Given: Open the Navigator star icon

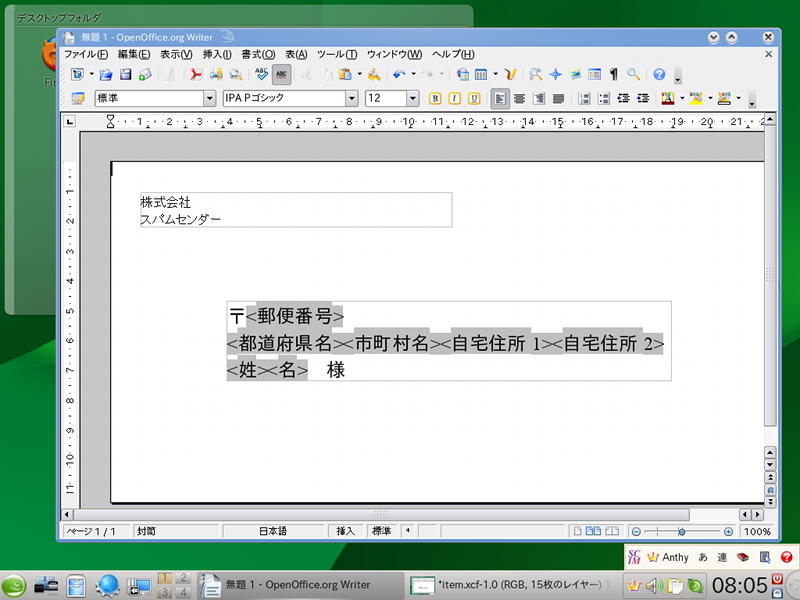Looking at the screenshot, I should tap(556, 74).
